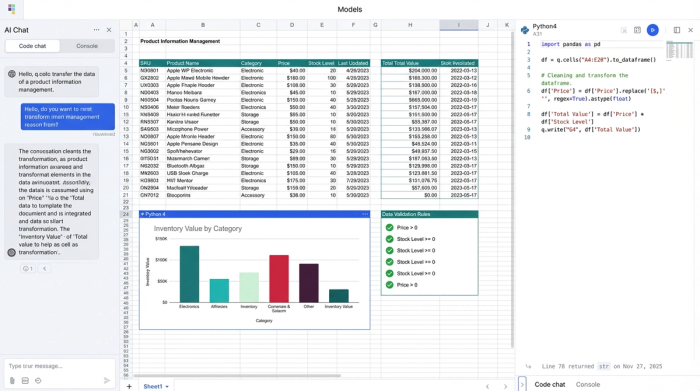Click the spreadsheet horizontal scrollbar
The width and height of the screenshot is (700, 391).
(x=237, y=376)
